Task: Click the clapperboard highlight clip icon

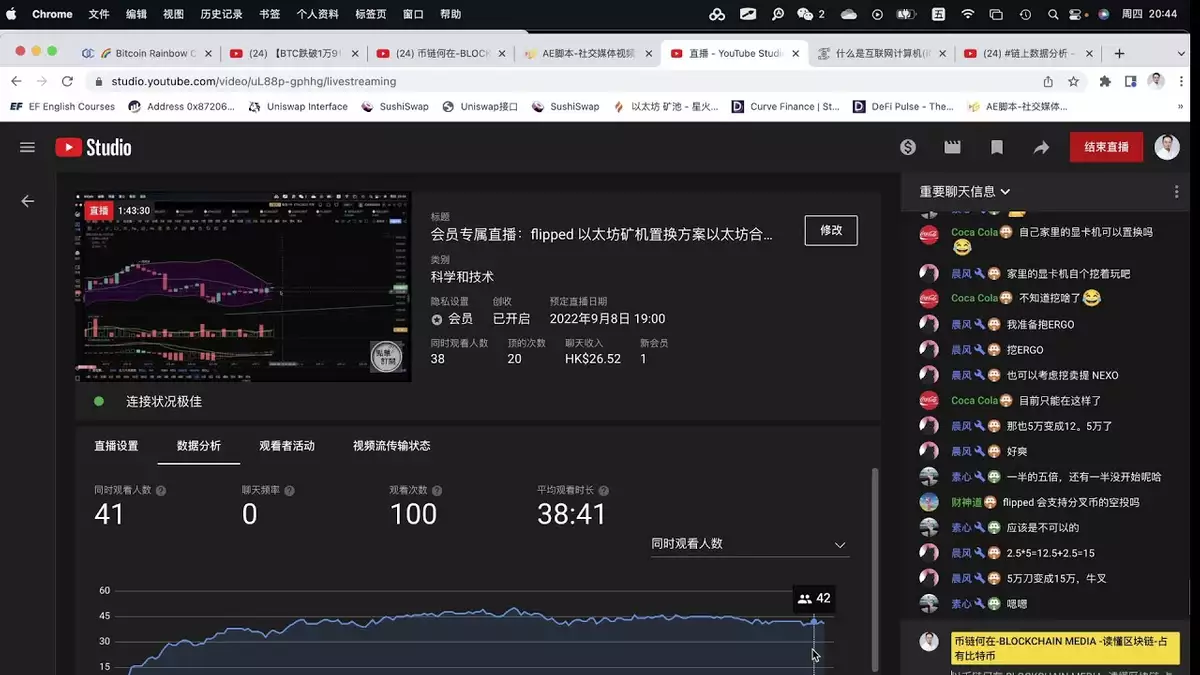Action: tap(952, 147)
